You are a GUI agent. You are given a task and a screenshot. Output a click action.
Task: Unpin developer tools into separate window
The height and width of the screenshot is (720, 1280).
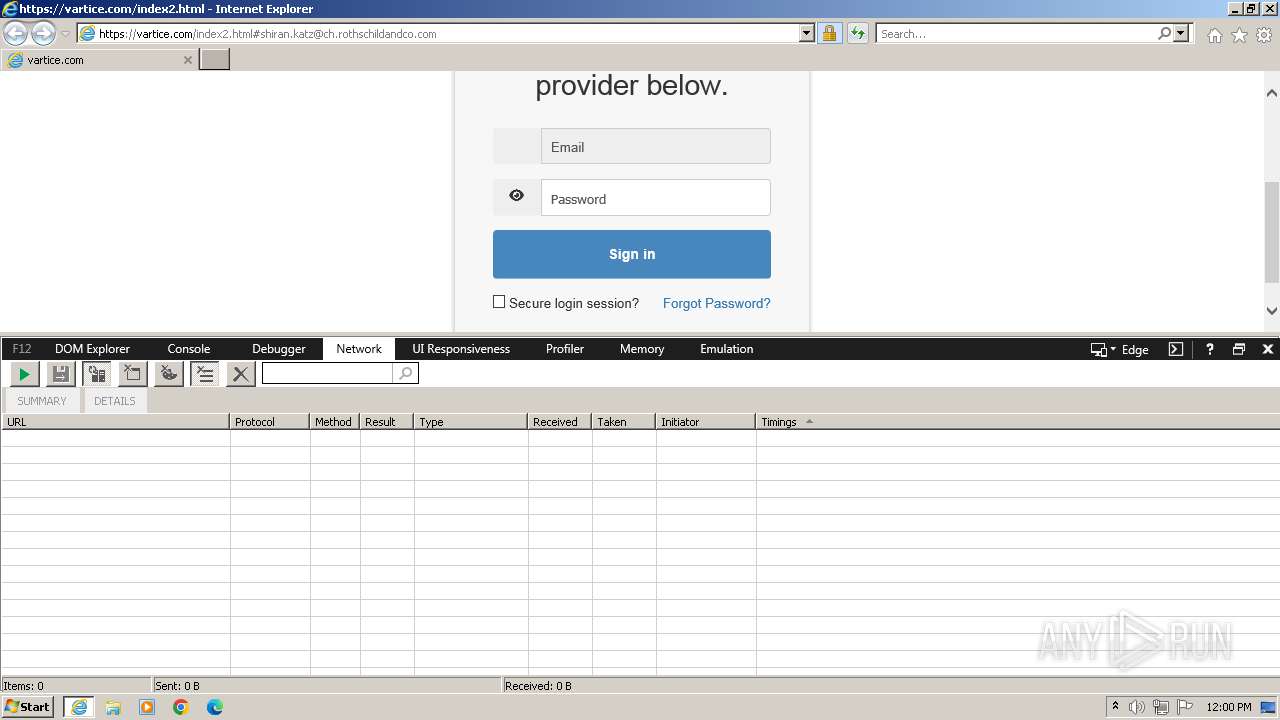pyautogui.click(x=1239, y=349)
